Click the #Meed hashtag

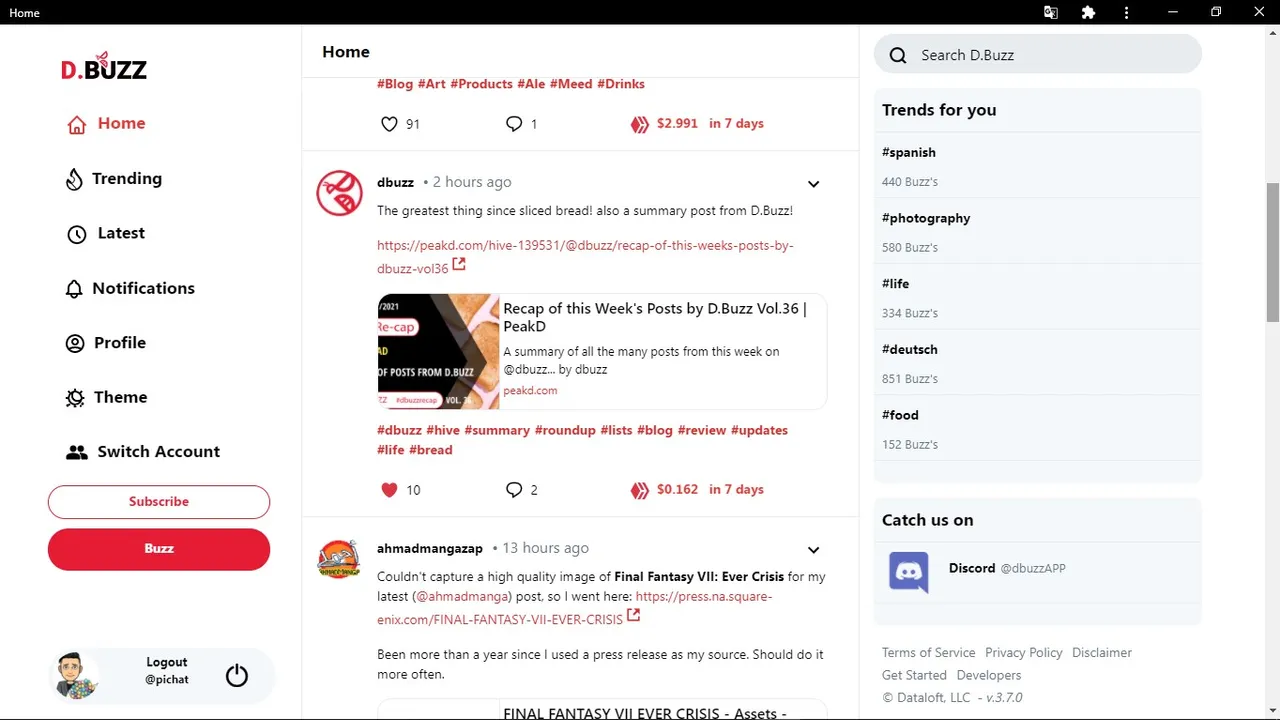[x=571, y=84]
